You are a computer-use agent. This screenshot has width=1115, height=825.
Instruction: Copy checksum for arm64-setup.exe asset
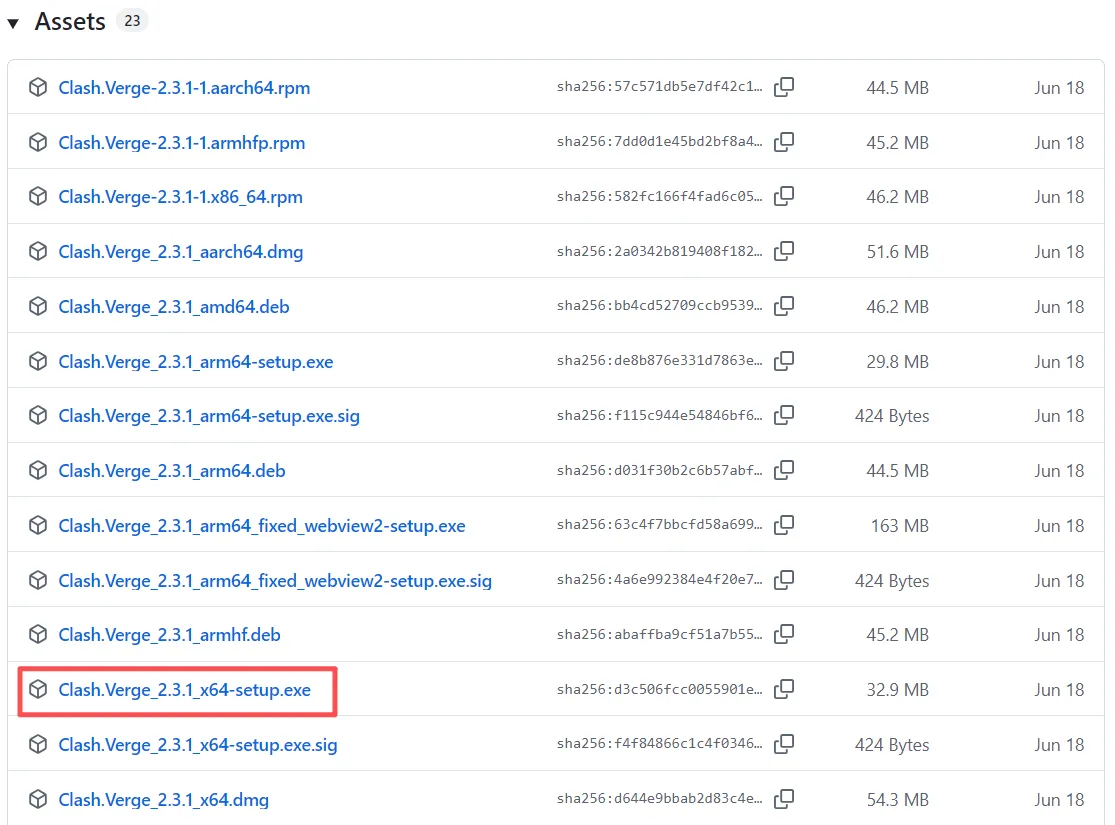click(785, 361)
